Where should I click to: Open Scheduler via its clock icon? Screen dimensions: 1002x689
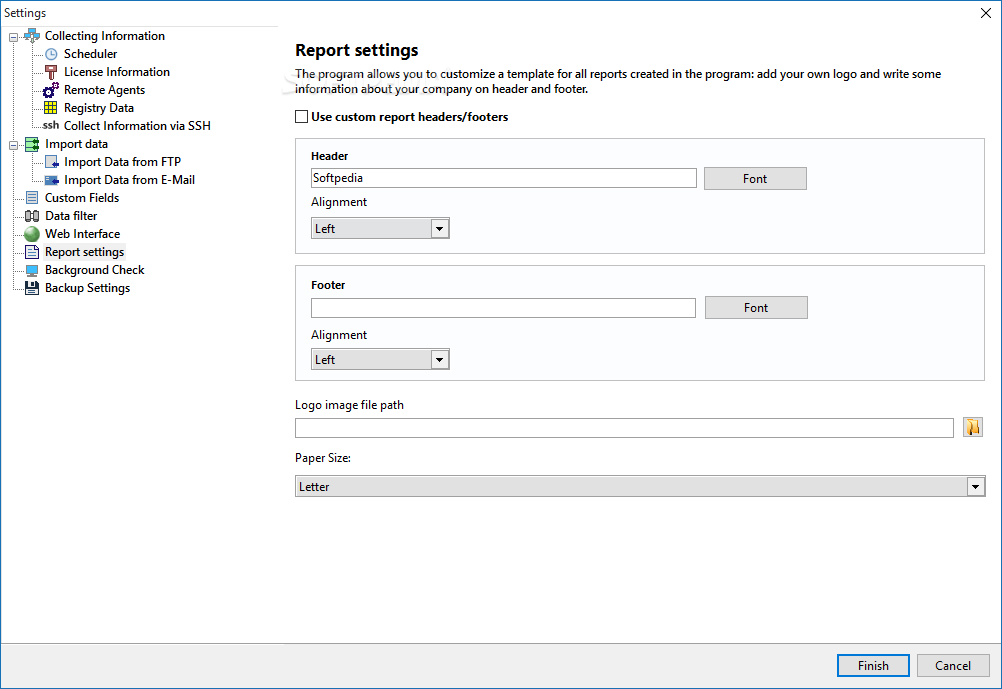pos(51,54)
